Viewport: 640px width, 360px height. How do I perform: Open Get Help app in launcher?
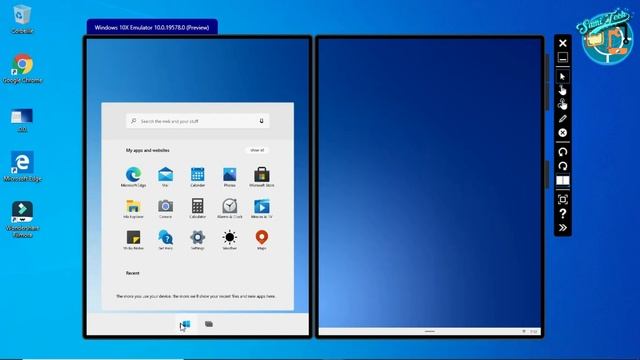coord(165,240)
